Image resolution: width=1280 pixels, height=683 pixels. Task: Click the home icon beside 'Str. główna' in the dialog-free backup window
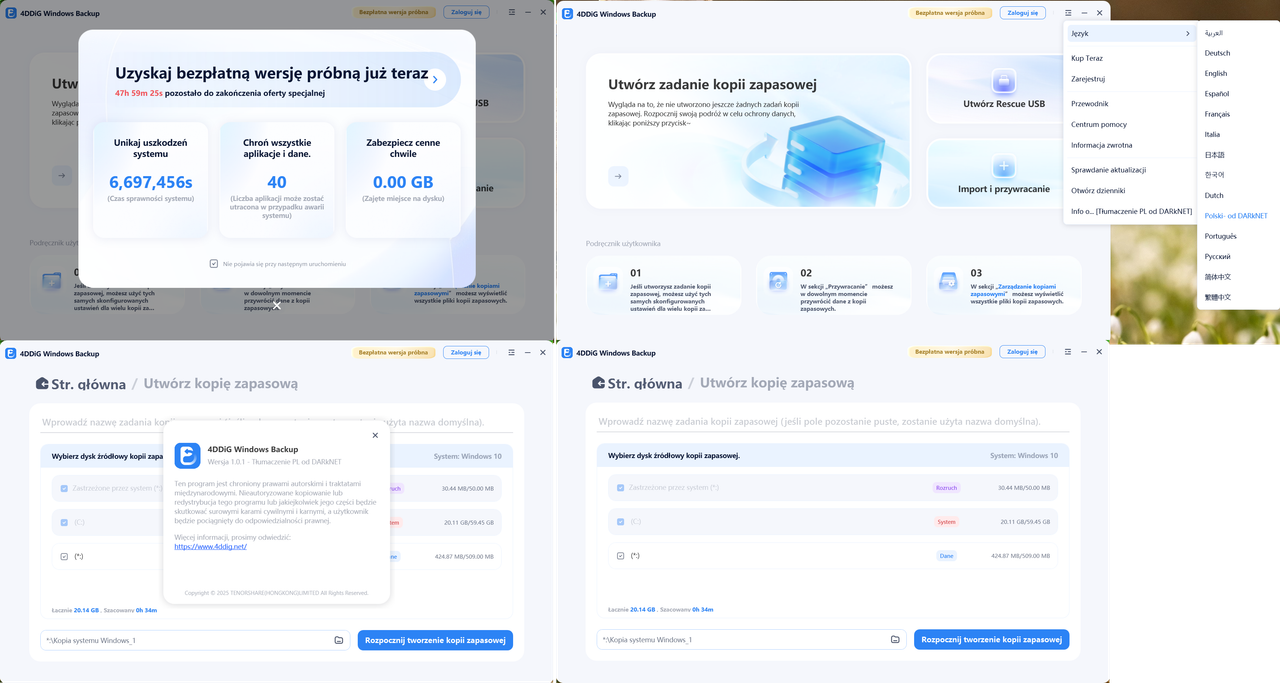(598, 383)
